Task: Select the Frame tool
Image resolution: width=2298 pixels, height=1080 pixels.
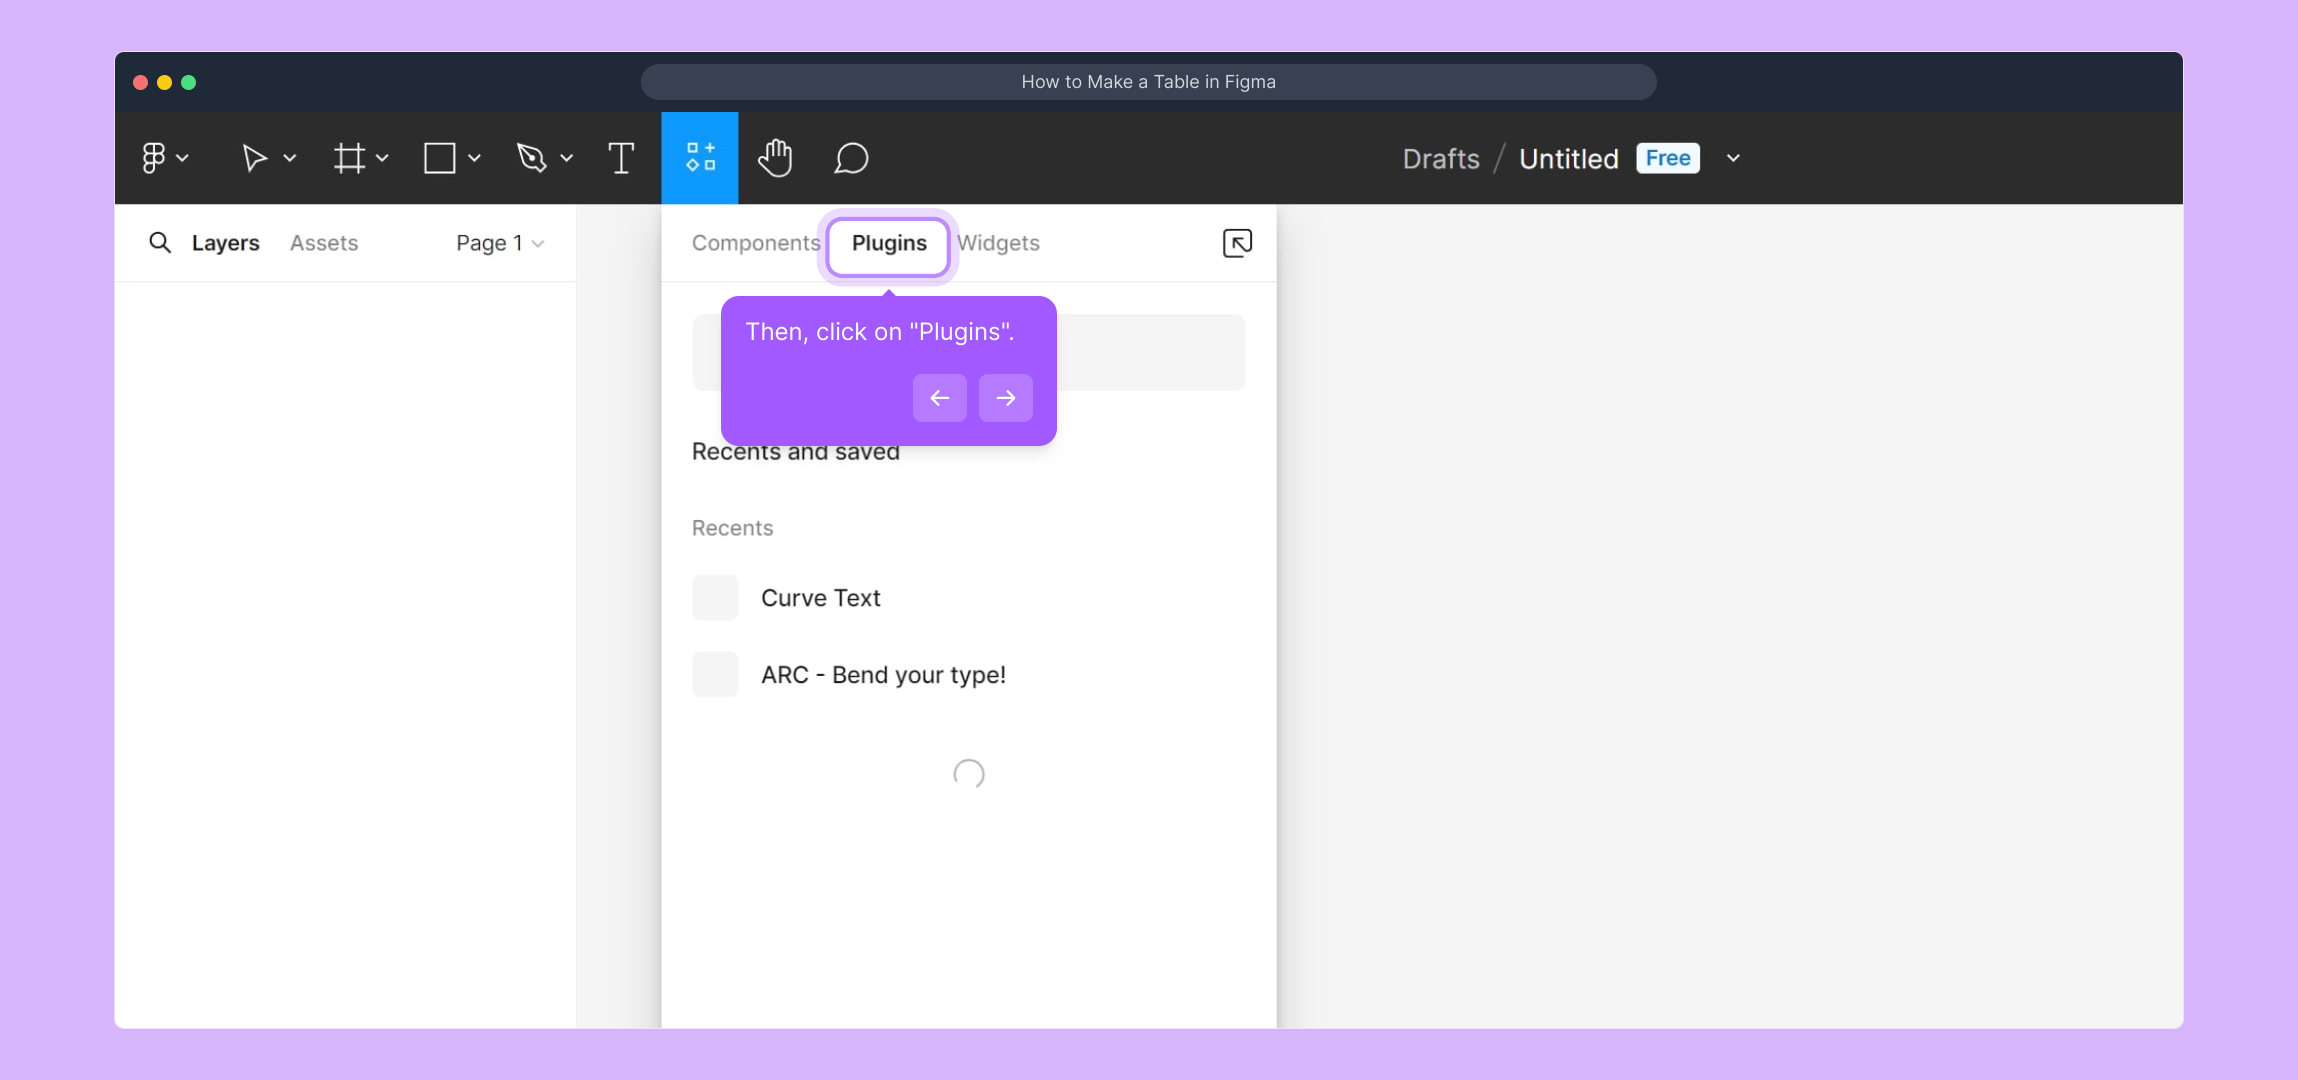Action: click(x=349, y=158)
